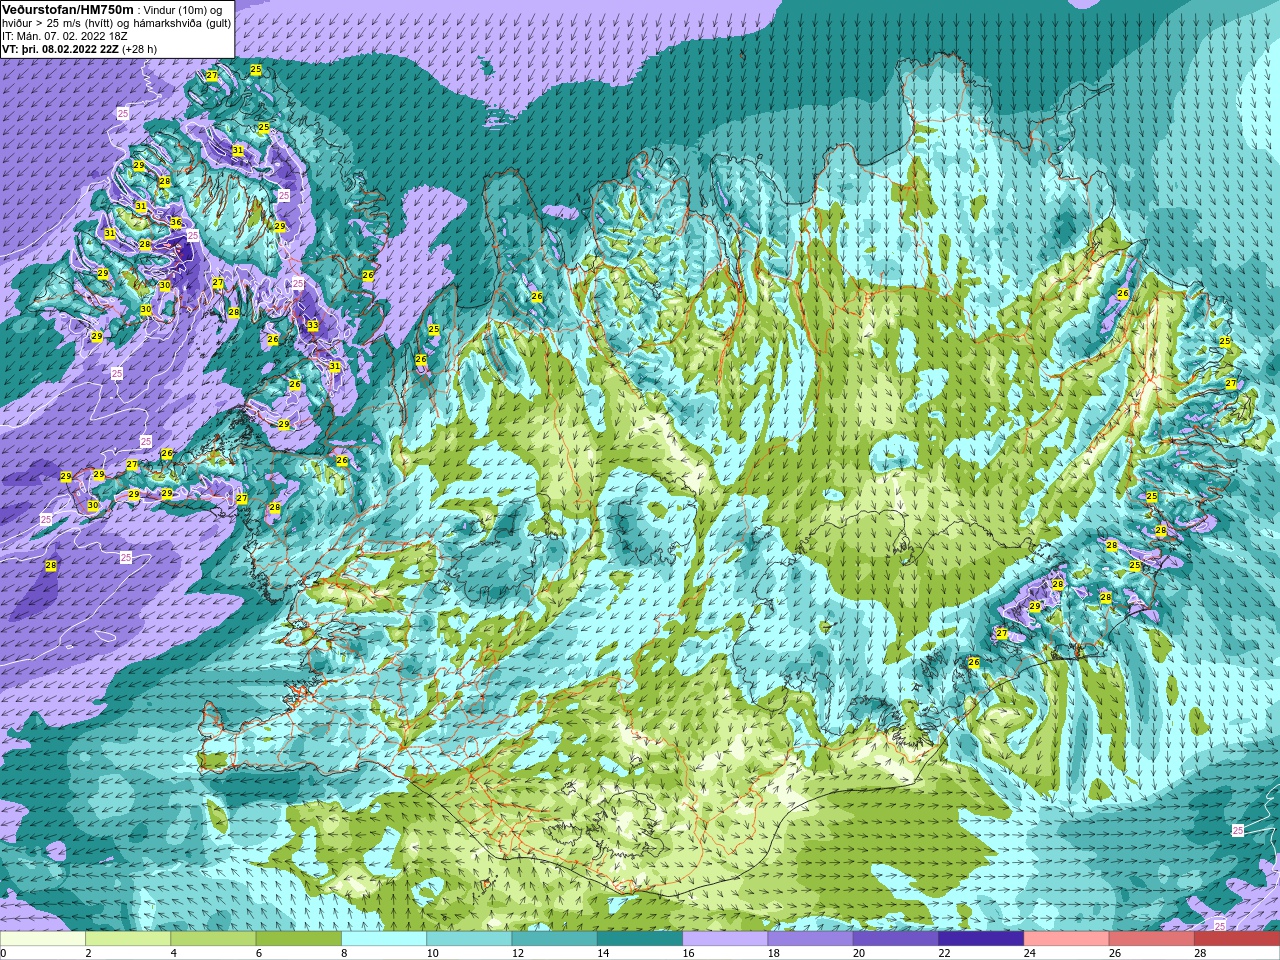Click the legend scale number 0

tap(4, 953)
